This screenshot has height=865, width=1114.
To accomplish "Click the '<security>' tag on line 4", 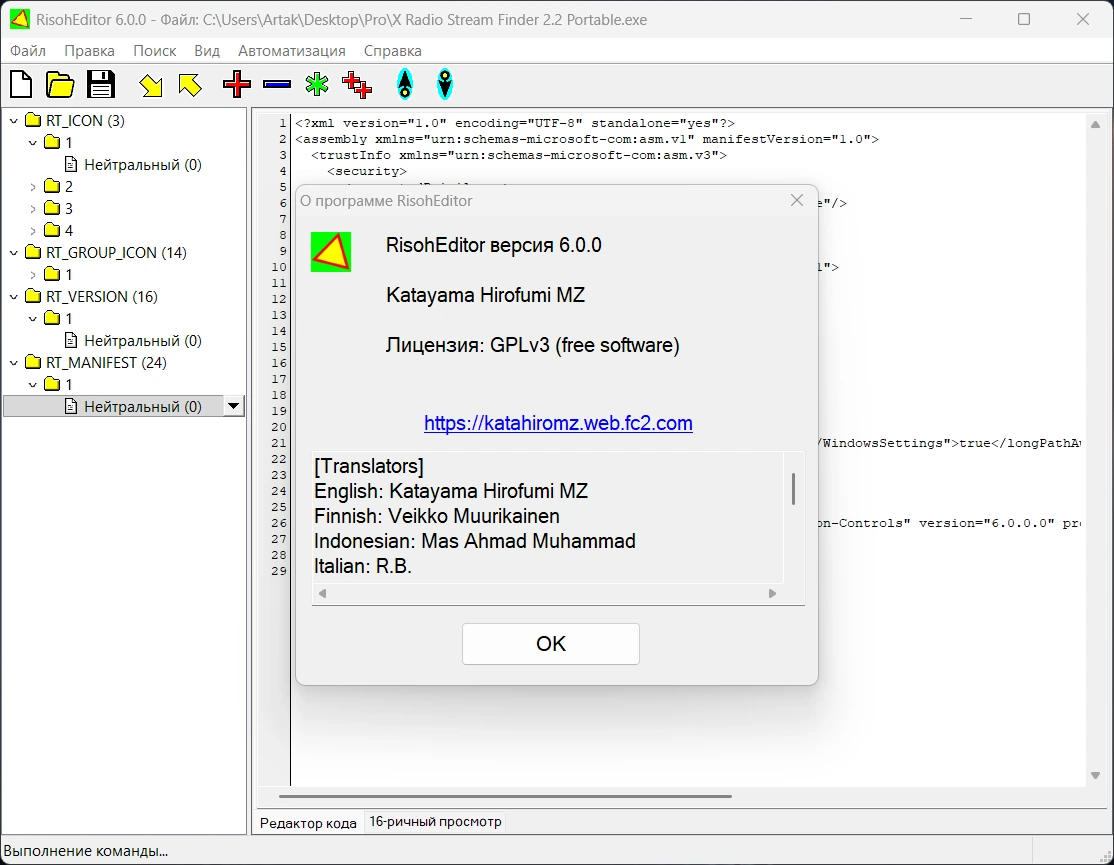I will click(x=367, y=171).
